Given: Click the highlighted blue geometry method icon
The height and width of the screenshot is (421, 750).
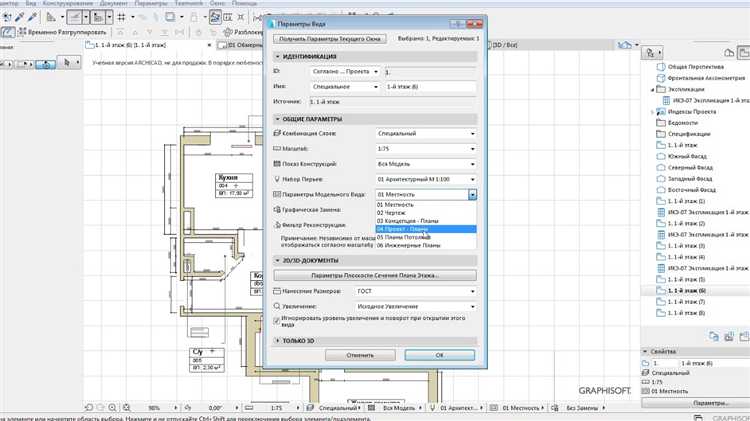Looking at the screenshot, I should (45, 64).
